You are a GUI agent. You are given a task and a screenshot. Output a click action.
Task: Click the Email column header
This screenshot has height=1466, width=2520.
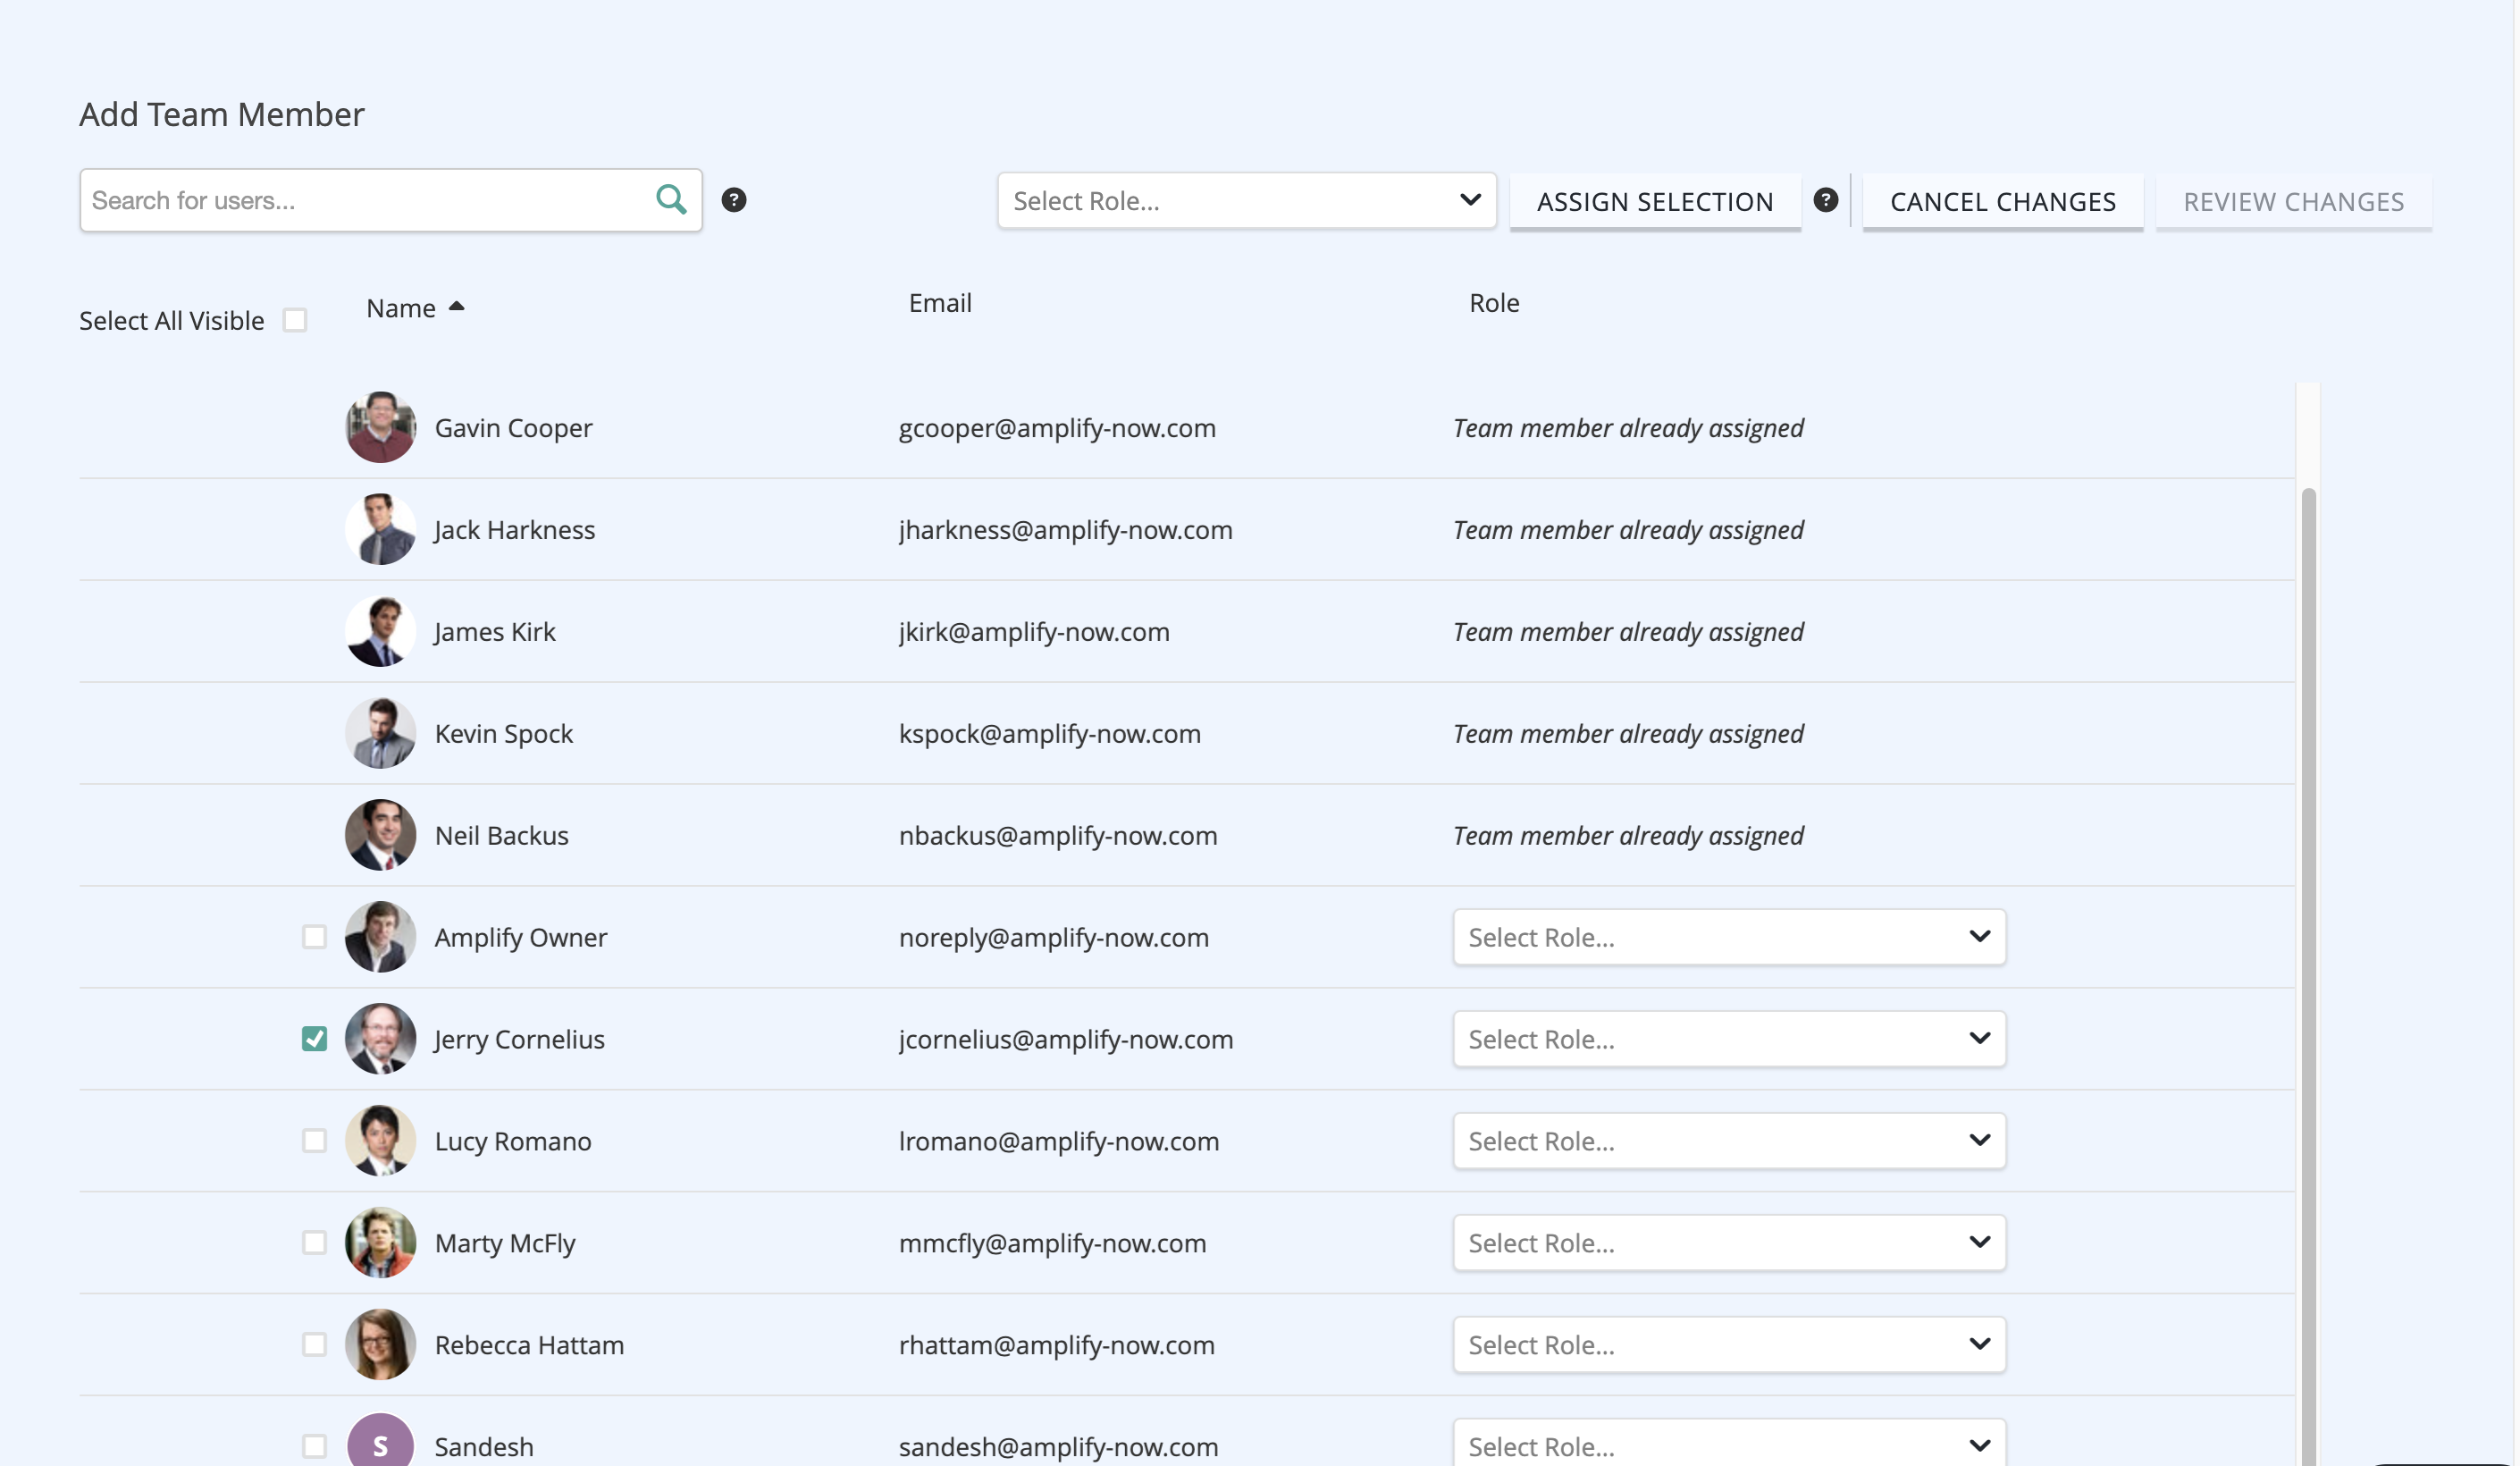[940, 303]
